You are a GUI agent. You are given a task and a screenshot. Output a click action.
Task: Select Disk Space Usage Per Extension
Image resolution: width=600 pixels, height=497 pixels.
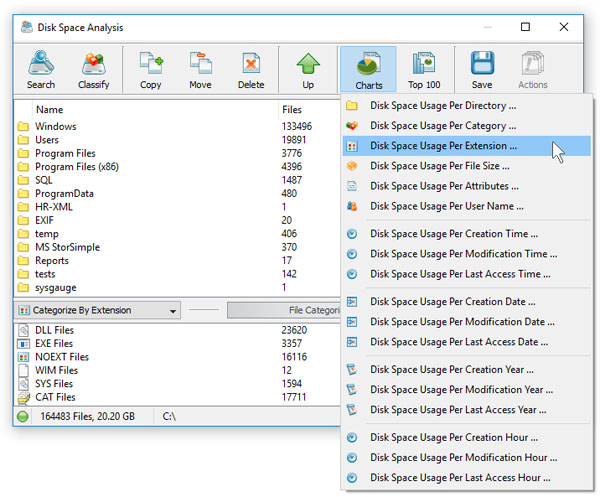coord(466,146)
